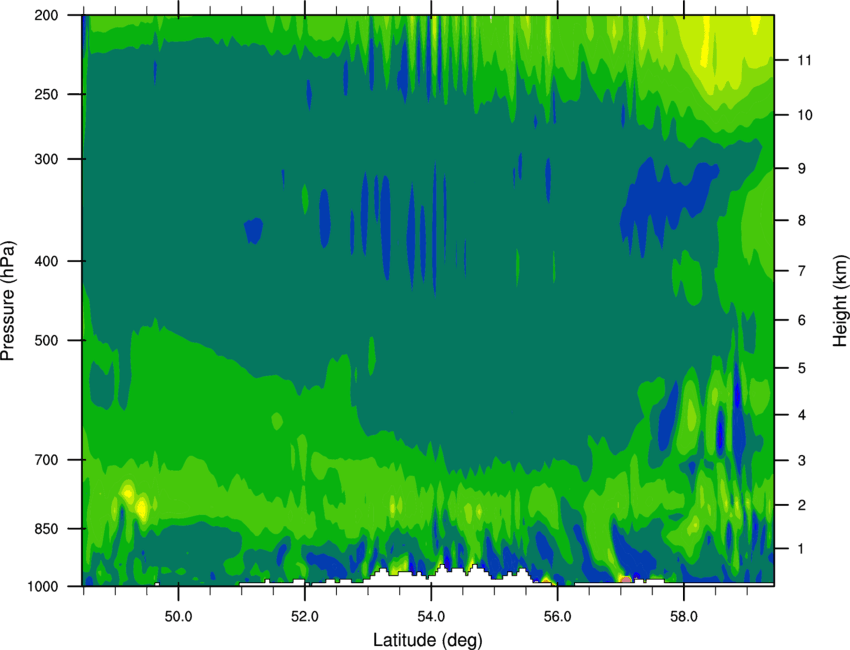This screenshot has width=850, height=650.
Task: Click the 200 pressure tick label
Action: pyautogui.click(x=46, y=15)
